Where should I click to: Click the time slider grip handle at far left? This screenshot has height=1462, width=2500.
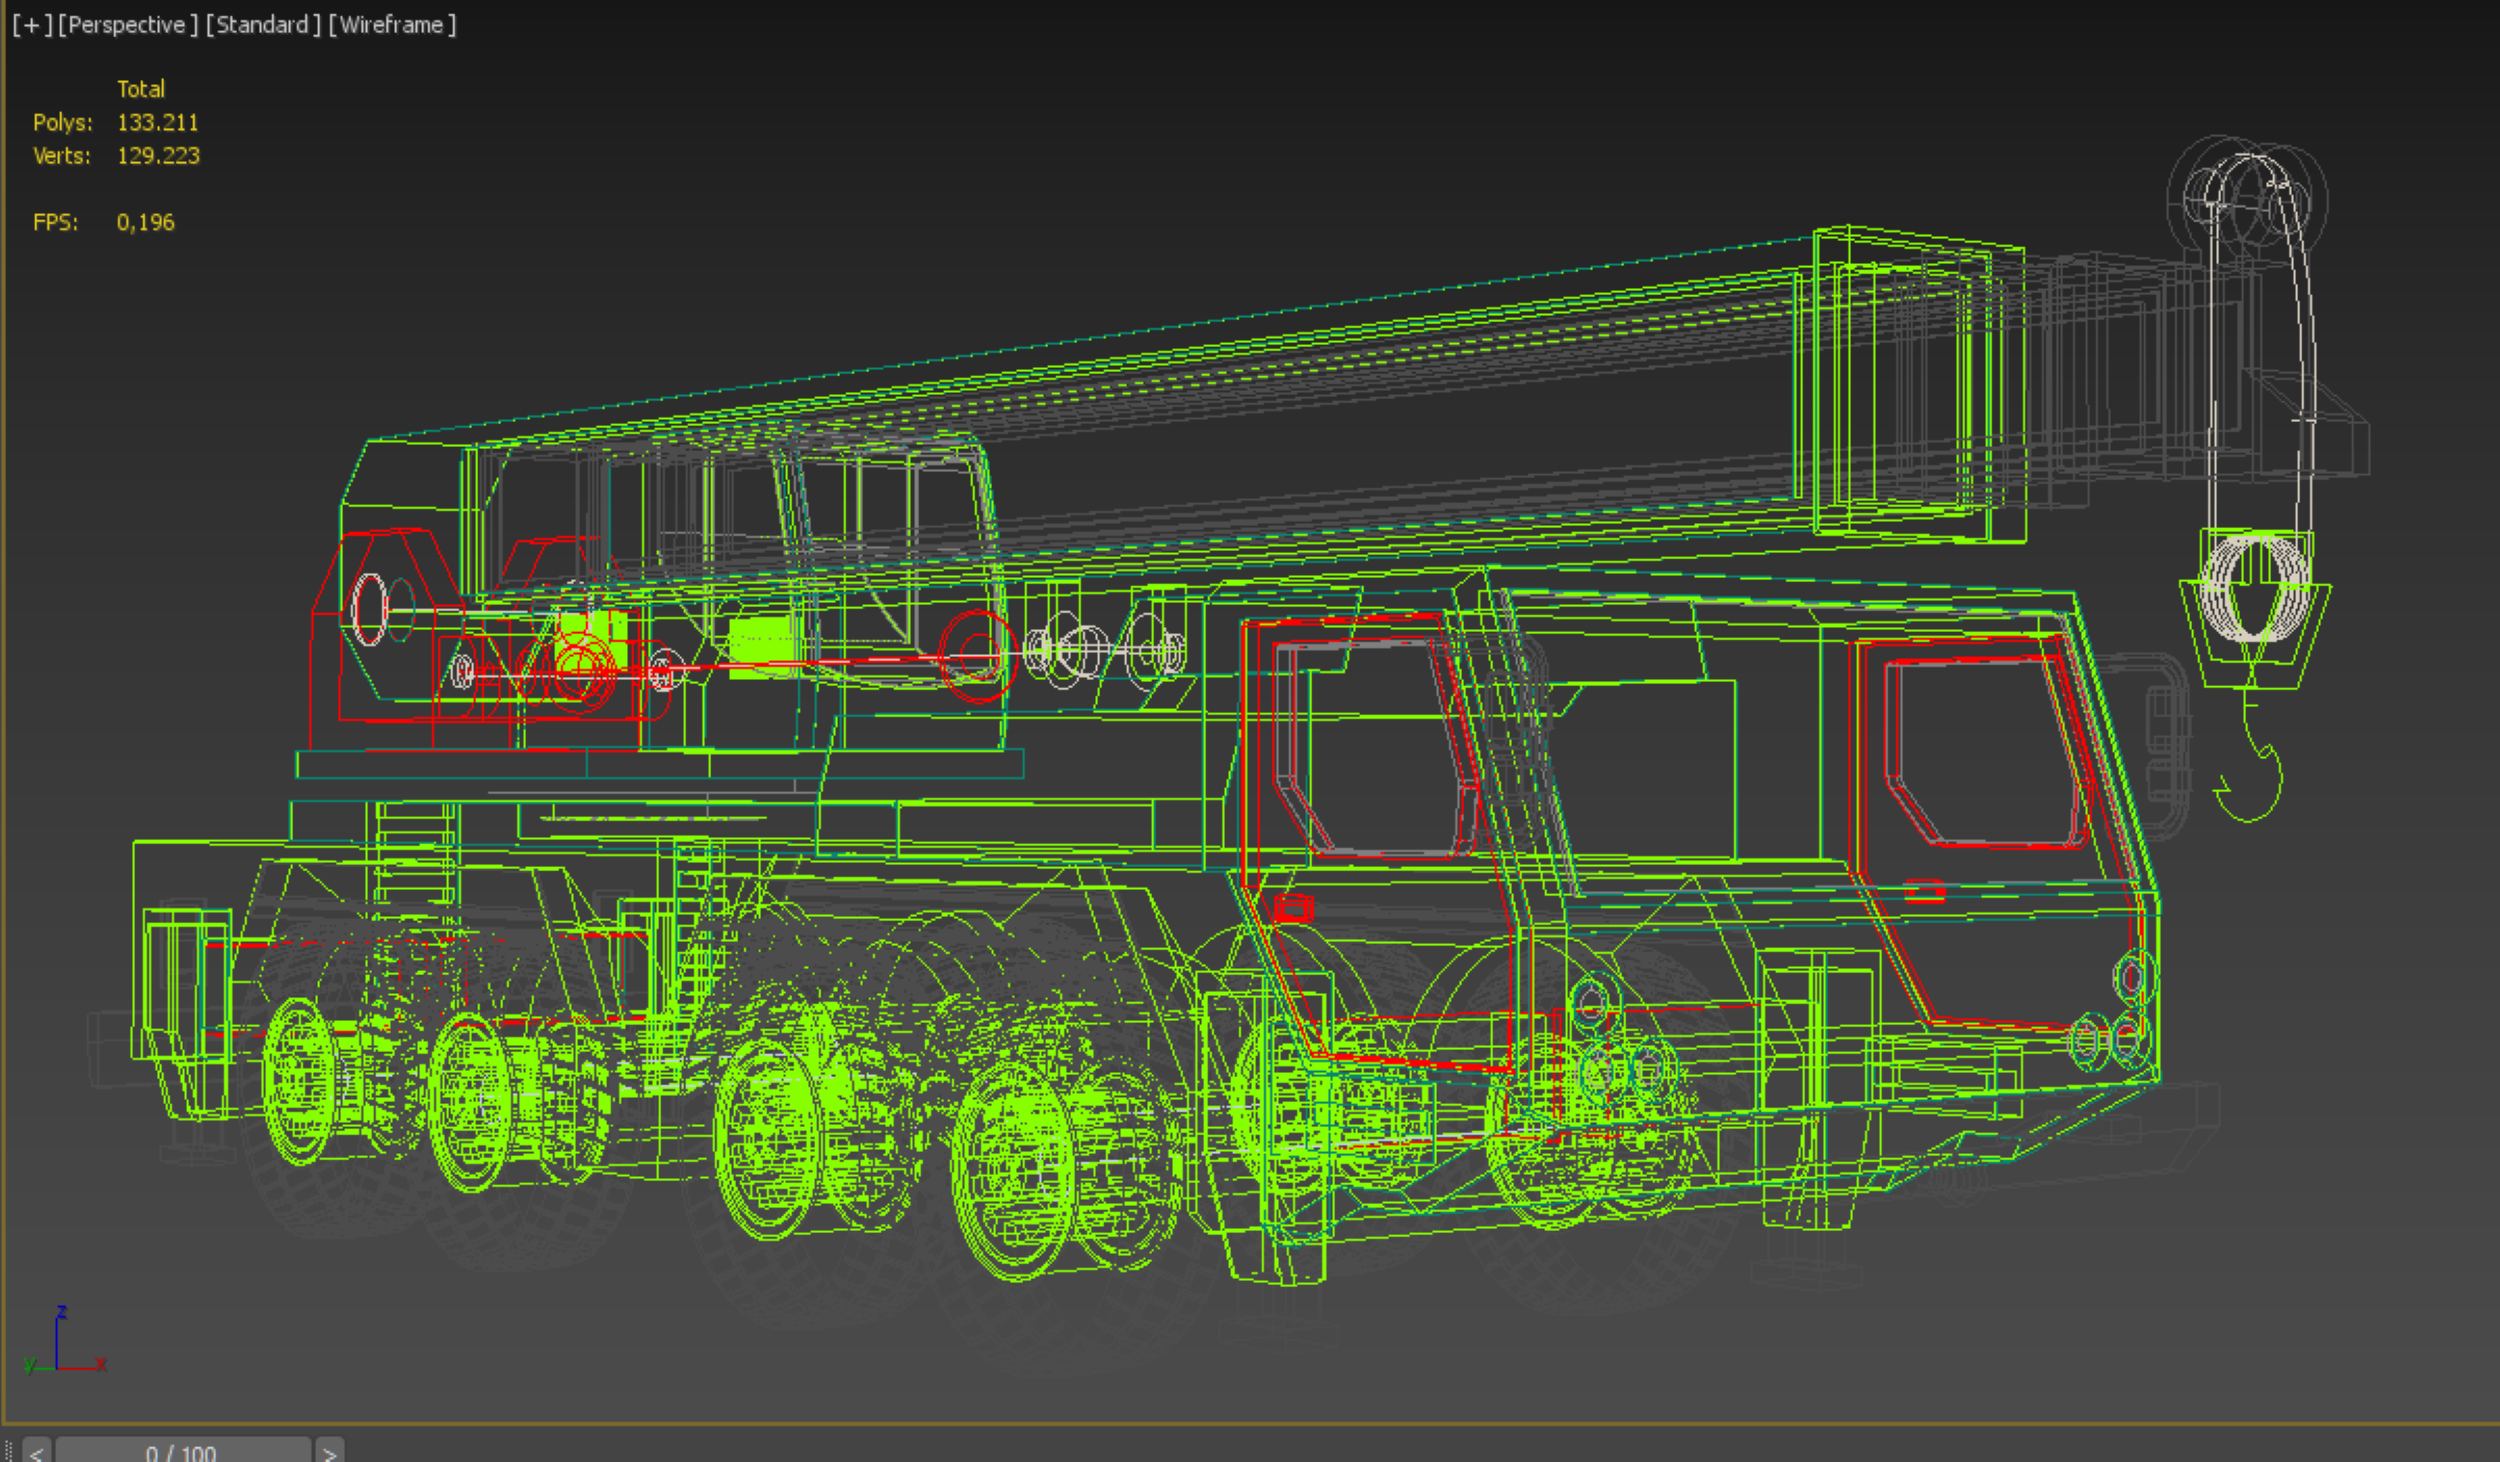click(x=9, y=1452)
